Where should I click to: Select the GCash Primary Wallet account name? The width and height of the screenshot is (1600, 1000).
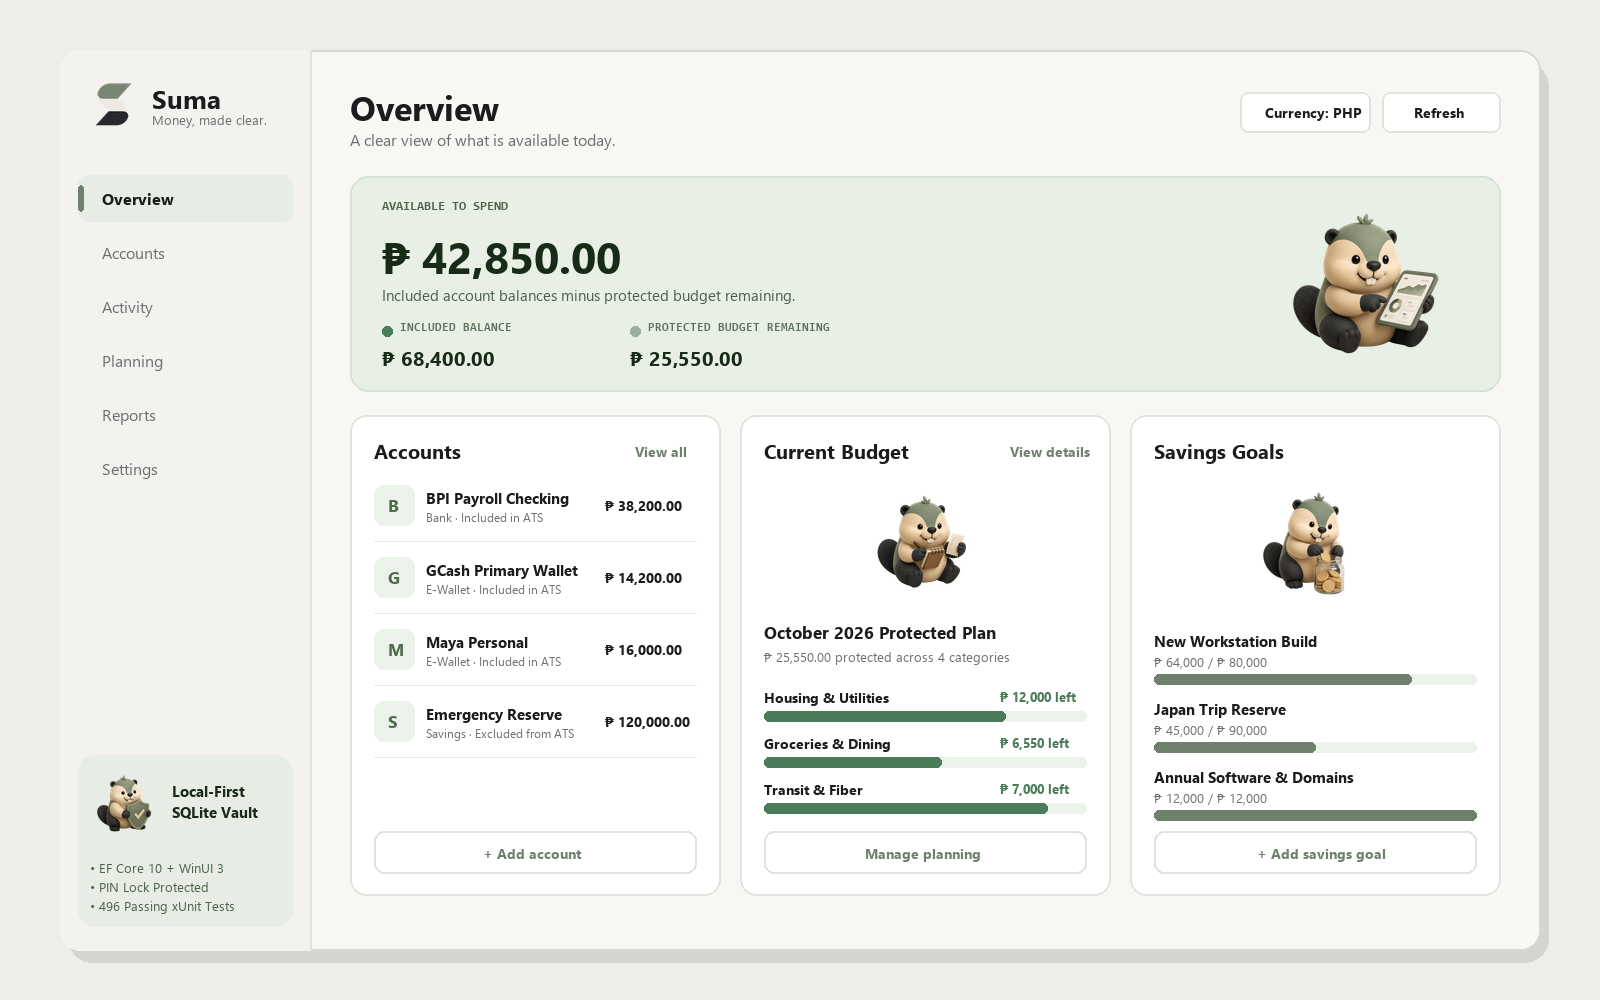(x=502, y=570)
